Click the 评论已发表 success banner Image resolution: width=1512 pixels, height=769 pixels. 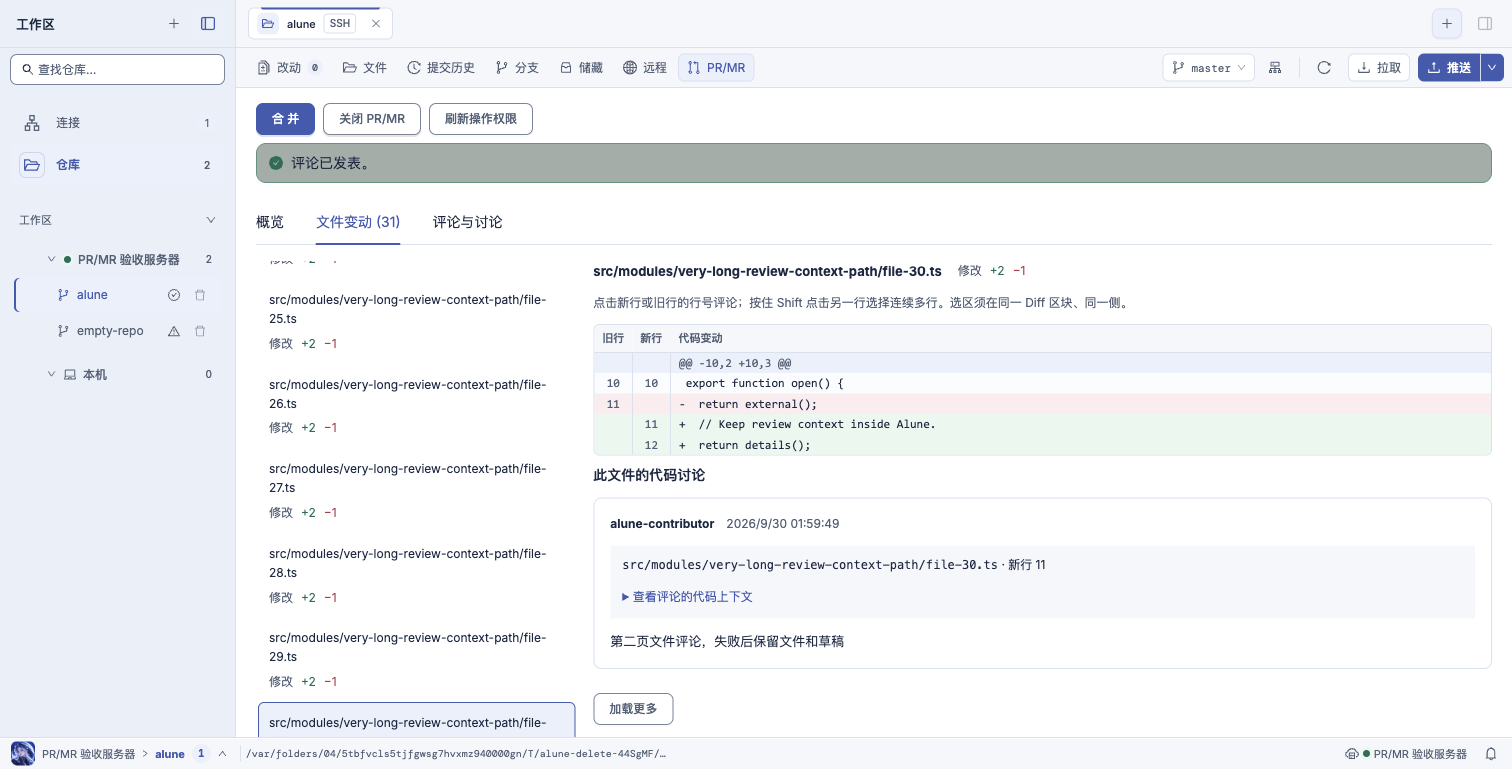click(874, 163)
